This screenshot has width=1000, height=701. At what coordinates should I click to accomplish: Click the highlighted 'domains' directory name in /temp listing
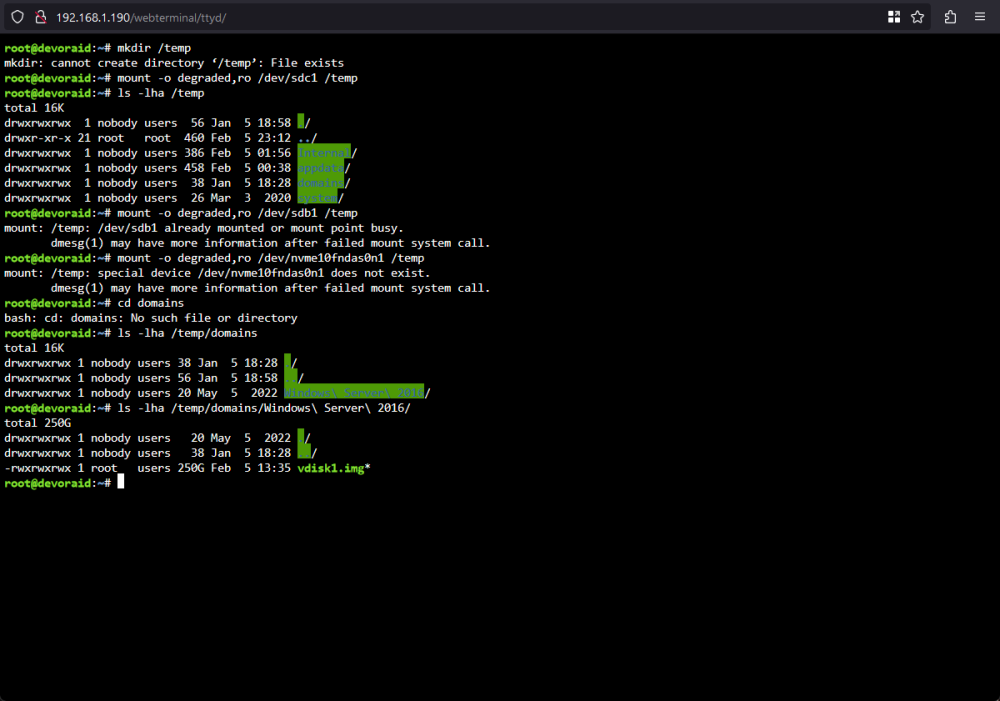(321, 183)
